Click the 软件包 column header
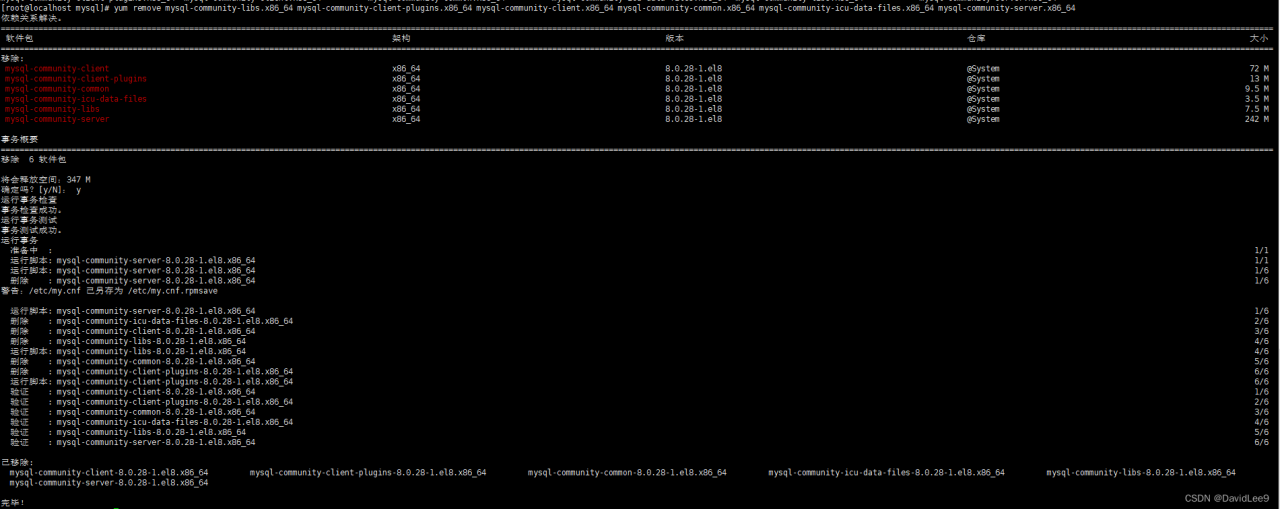This screenshot has width=1280, height=509. click(x=18, y=38)
